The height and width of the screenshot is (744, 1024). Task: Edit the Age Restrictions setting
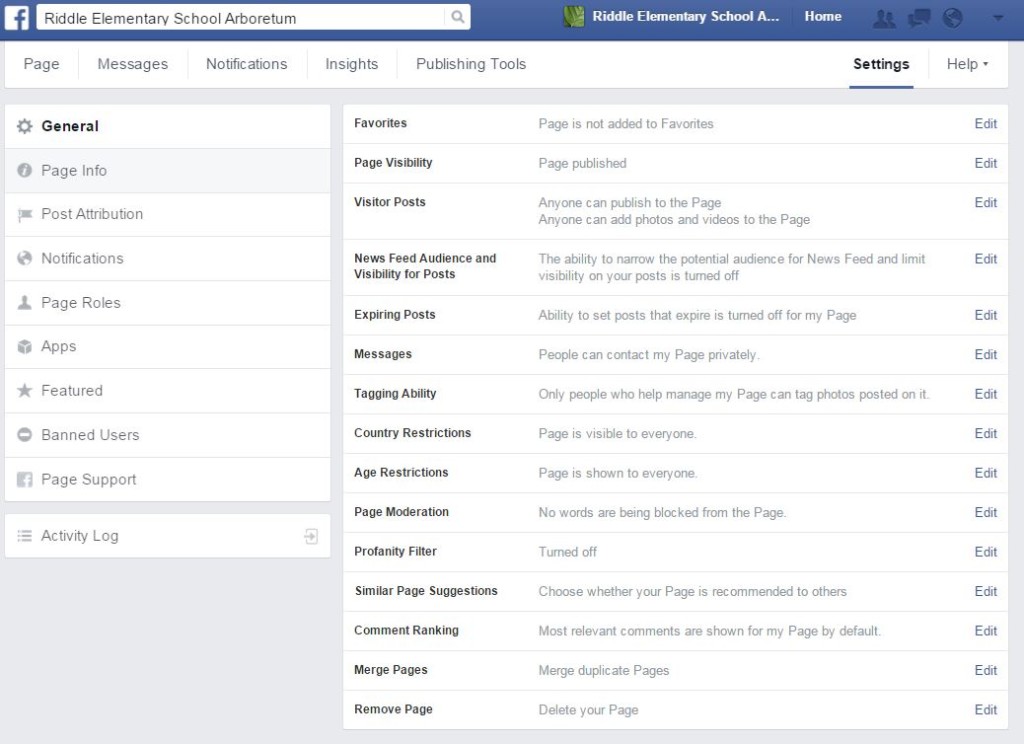pos(985,473)
